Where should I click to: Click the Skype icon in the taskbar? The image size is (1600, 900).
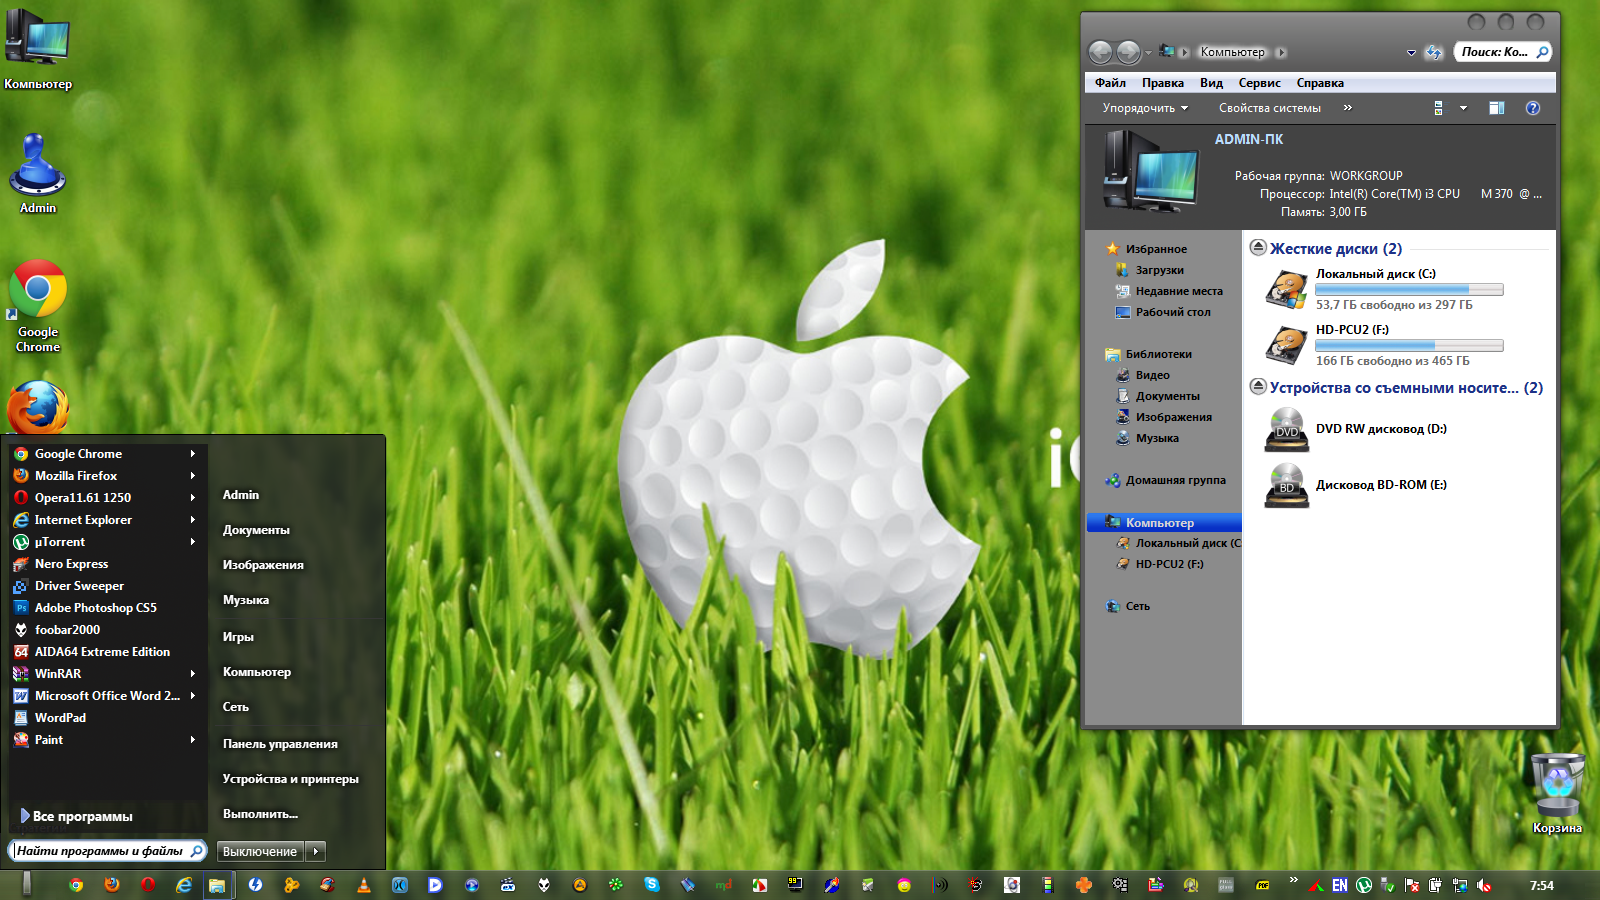652,885
